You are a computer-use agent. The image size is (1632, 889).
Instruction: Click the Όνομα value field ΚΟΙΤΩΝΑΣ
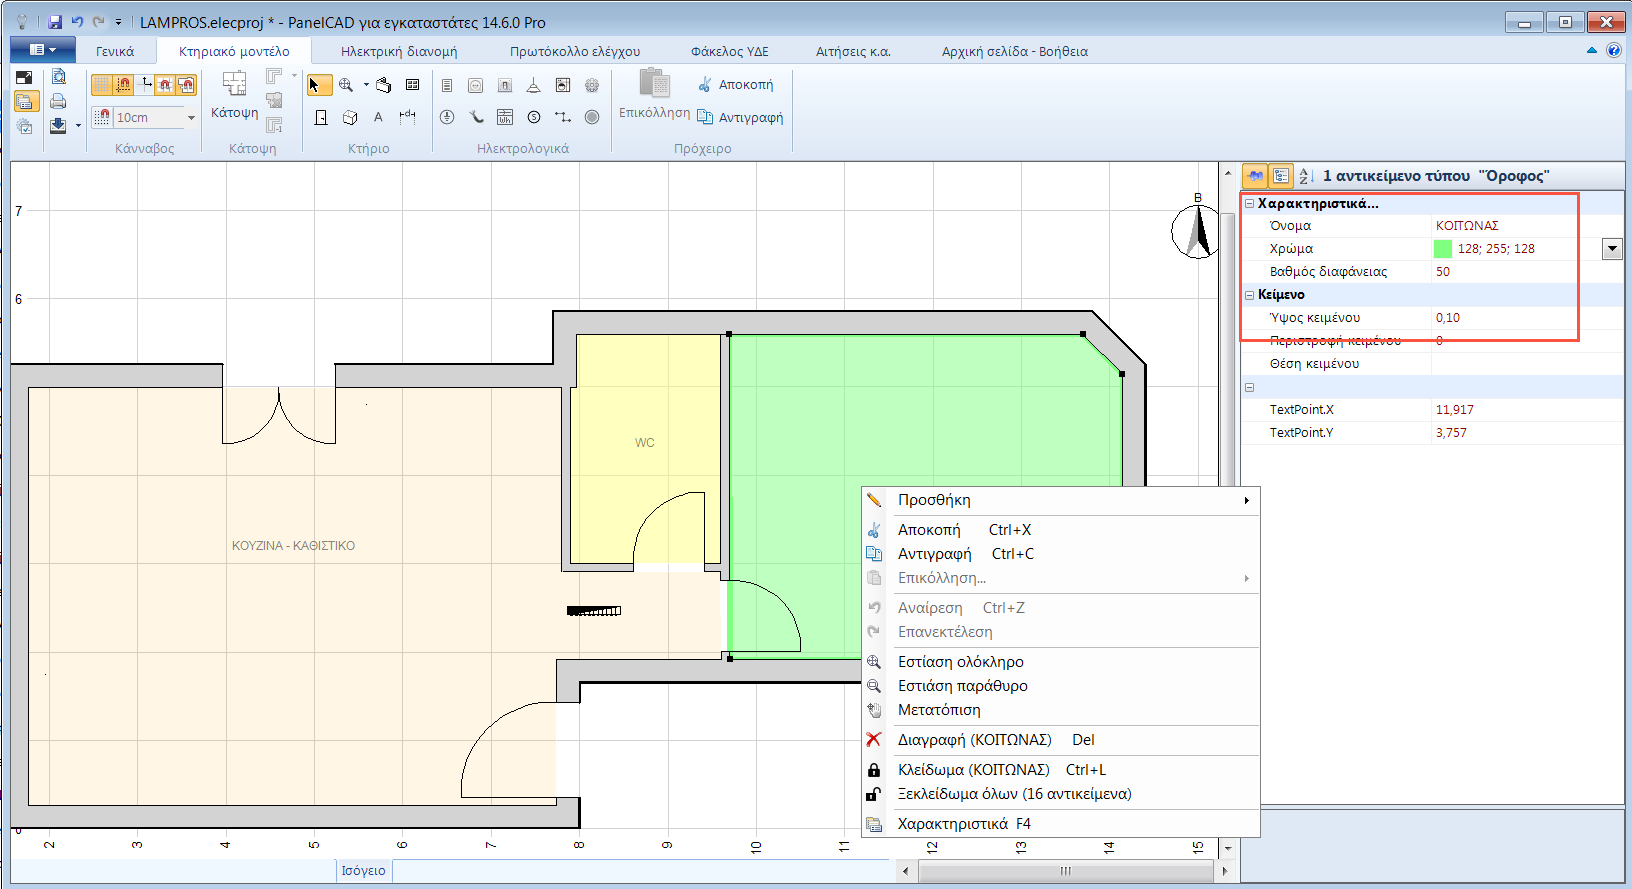tap(1467, 226)
